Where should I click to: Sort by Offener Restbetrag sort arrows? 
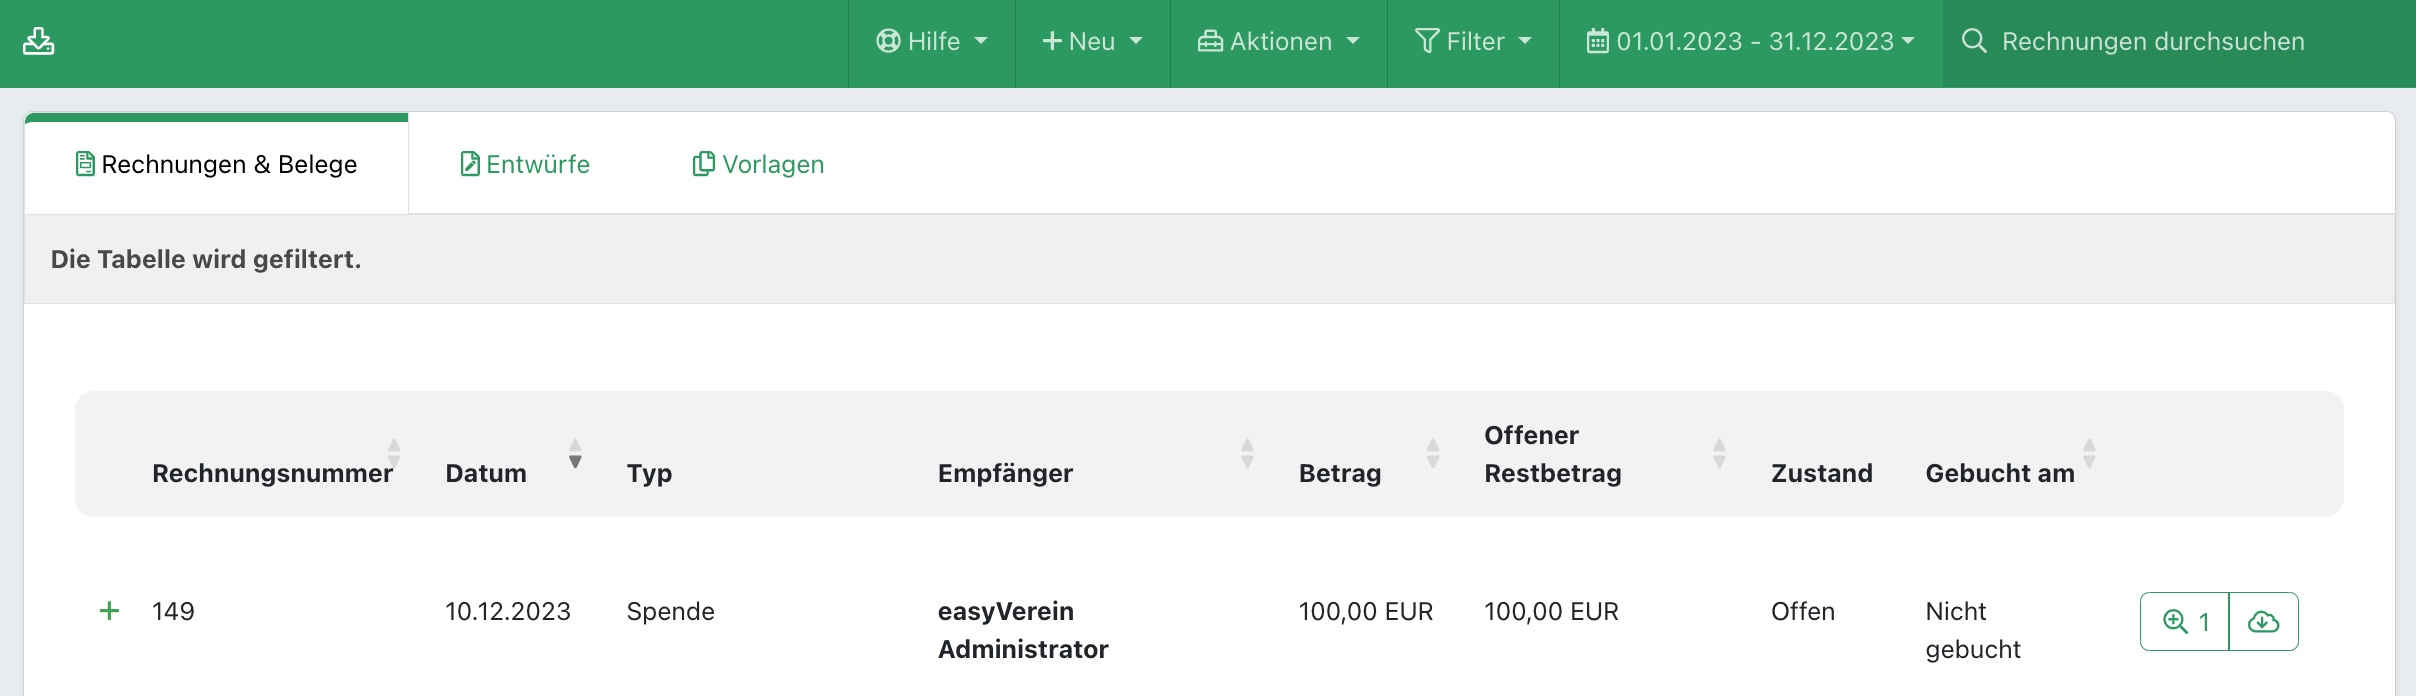pos(1719,453)
